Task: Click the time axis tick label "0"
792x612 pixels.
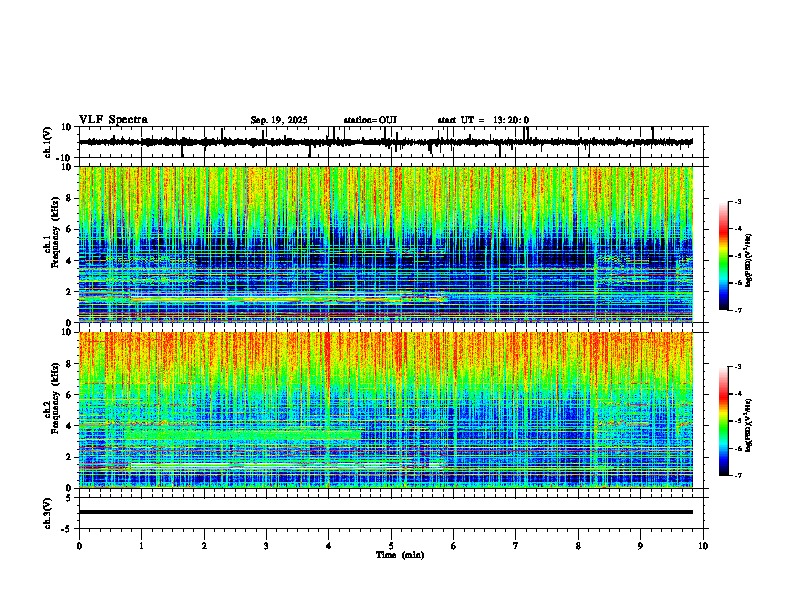Action: click(x=79, y=546)
